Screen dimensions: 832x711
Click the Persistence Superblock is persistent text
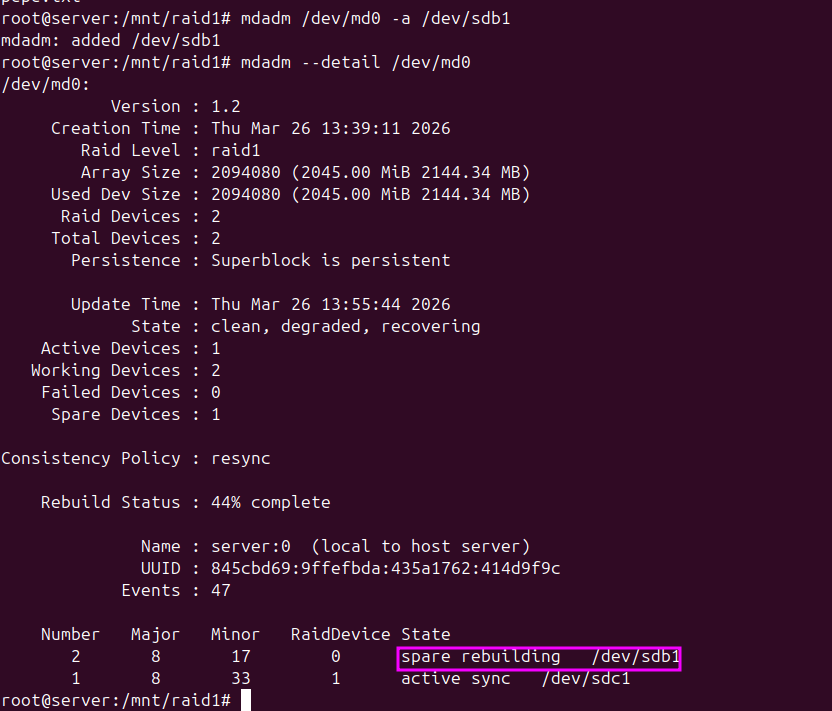click(330, 260)
